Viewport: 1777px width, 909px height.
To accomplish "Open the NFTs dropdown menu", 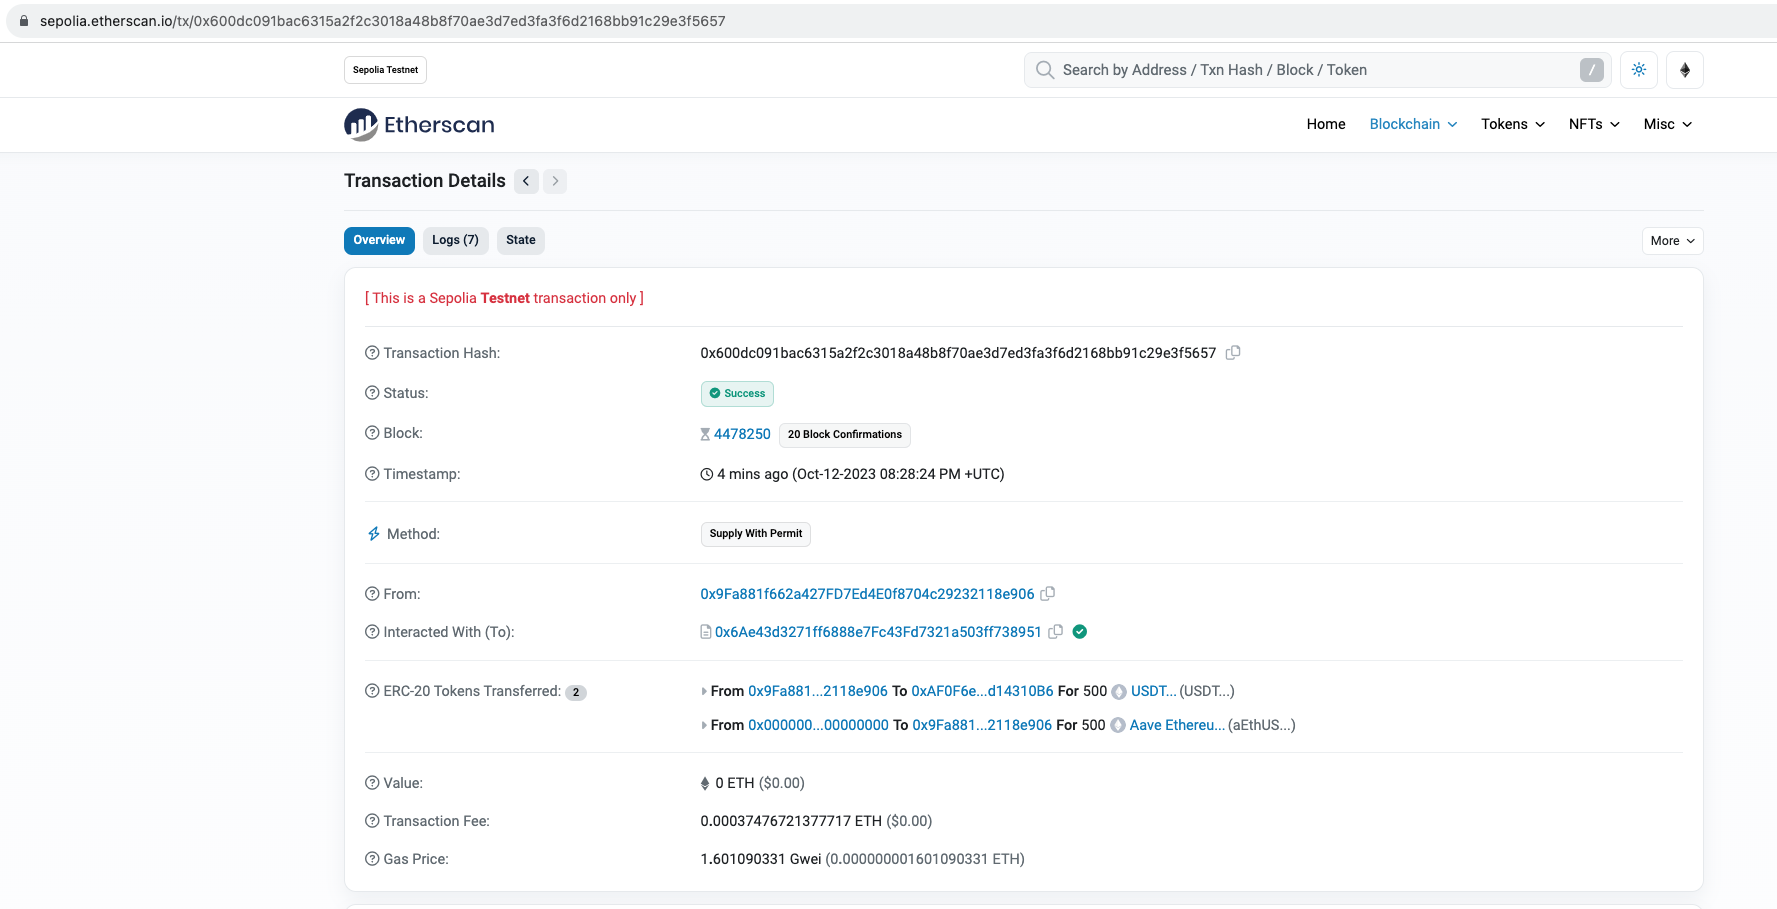I will [1594, 124].
